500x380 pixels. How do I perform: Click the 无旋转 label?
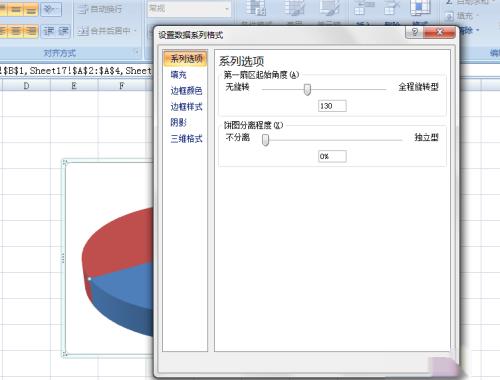coord(237,87)
